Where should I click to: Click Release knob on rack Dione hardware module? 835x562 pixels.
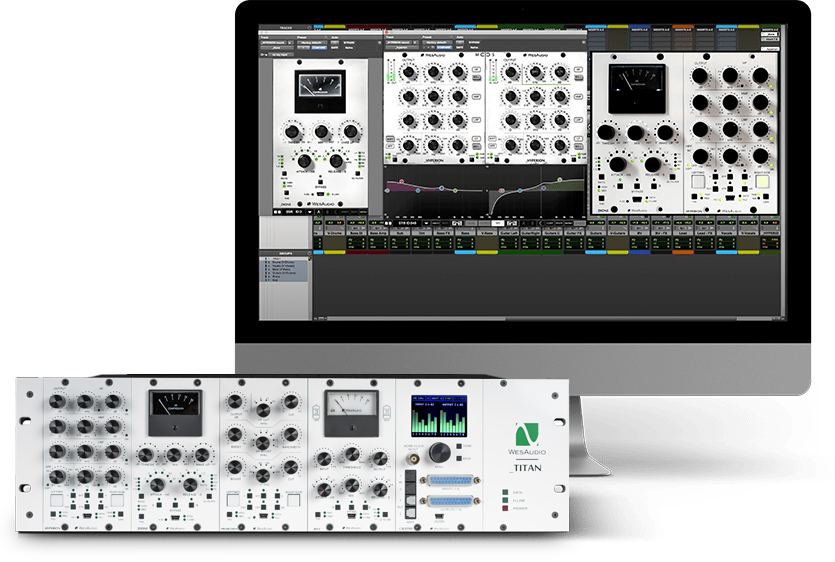190,484
